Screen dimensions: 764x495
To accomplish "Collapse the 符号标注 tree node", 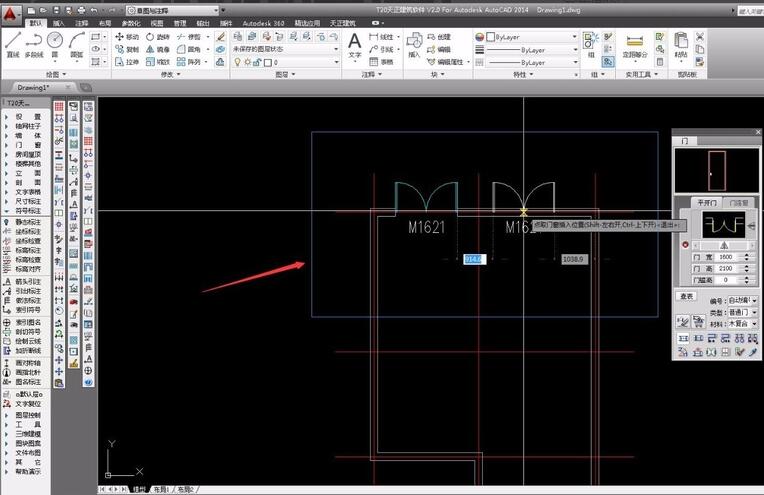I will point(6,210).
